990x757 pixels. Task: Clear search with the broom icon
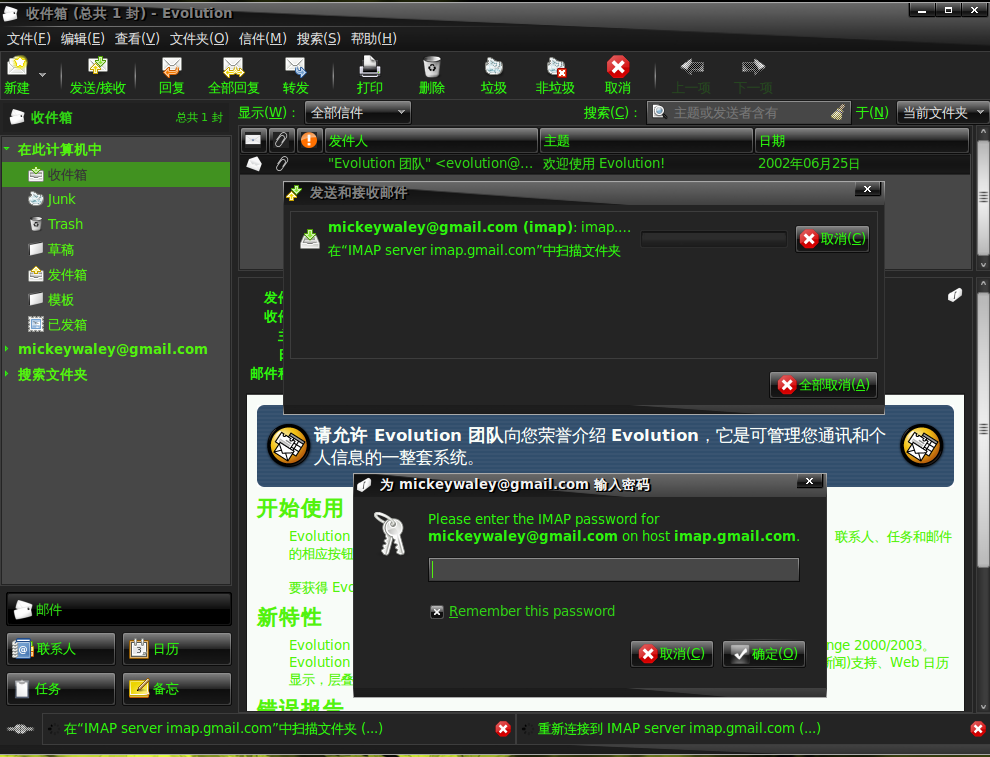pyautogui.click(x=838, y=112)
